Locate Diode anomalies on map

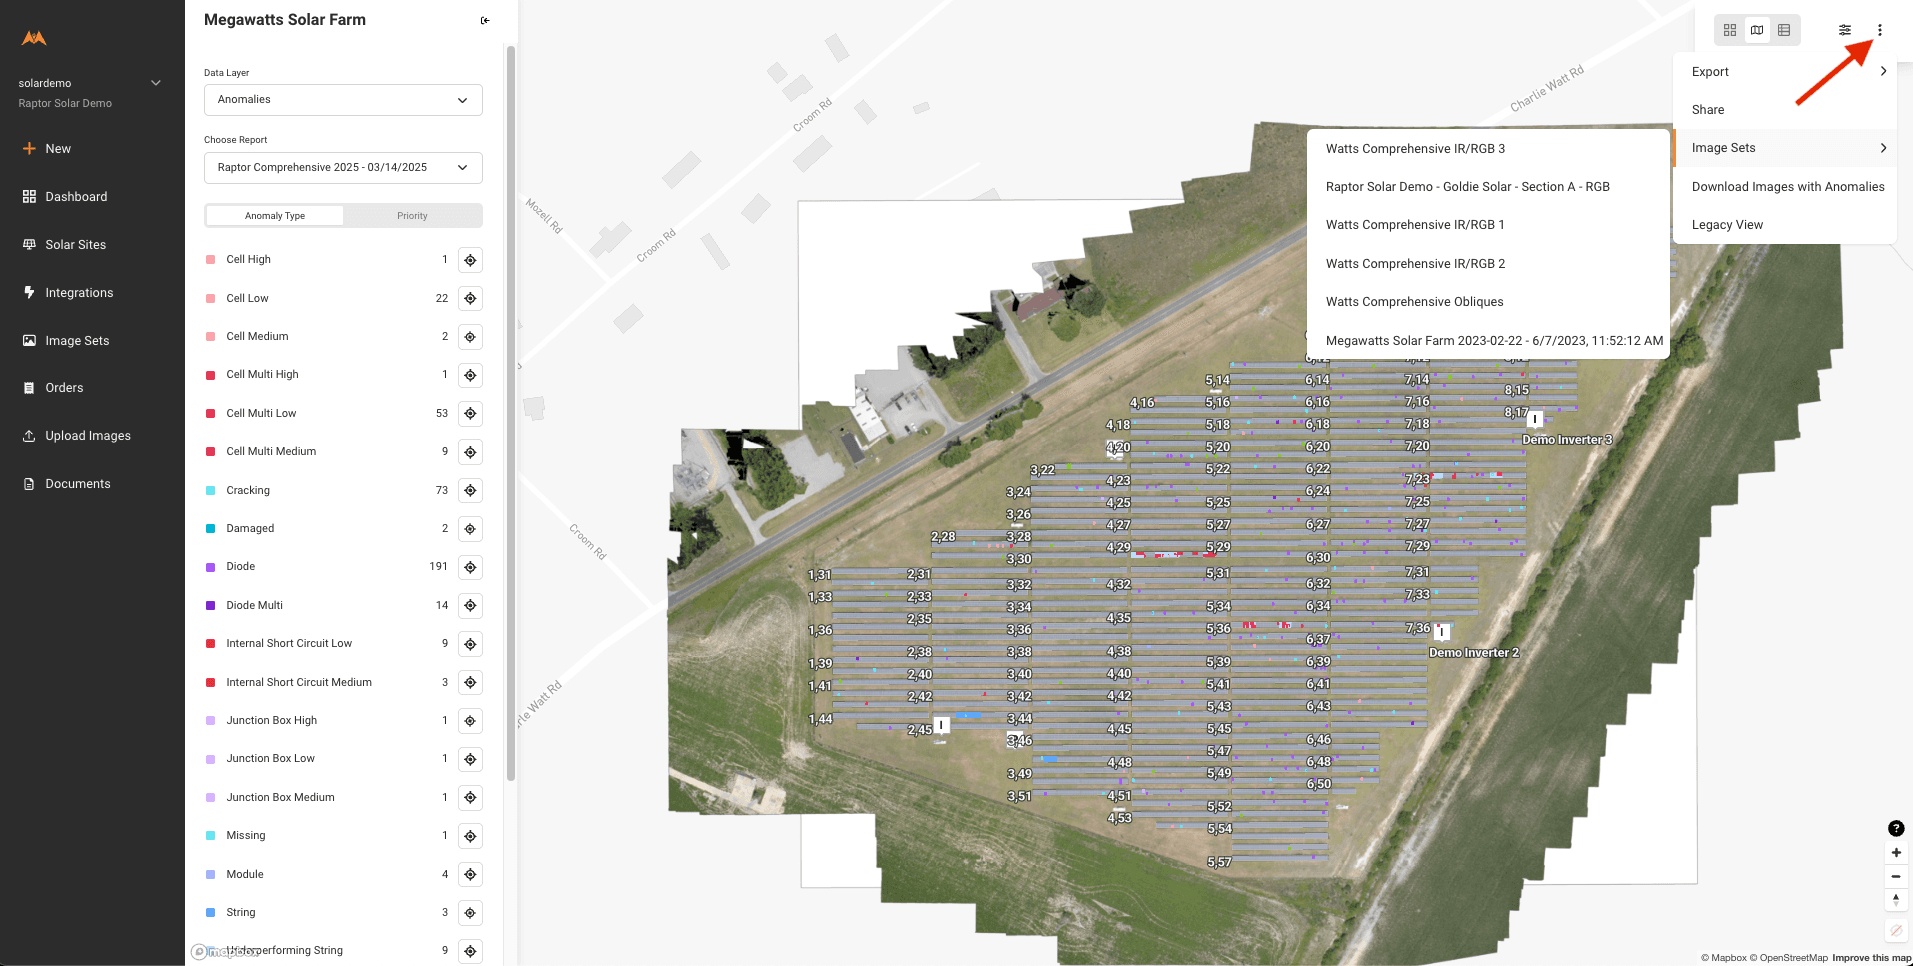tap(470, 567)
